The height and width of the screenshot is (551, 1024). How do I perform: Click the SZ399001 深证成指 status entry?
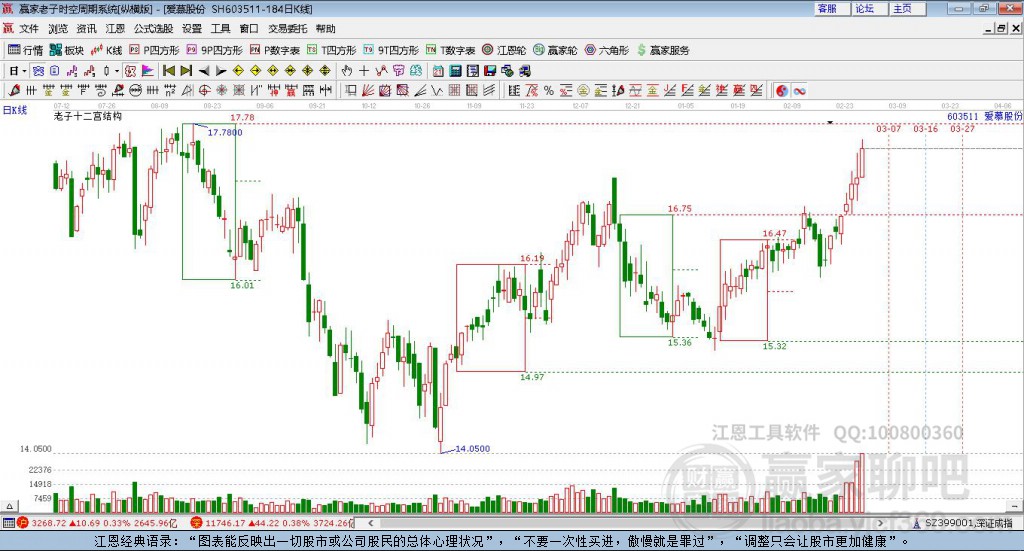963,523
